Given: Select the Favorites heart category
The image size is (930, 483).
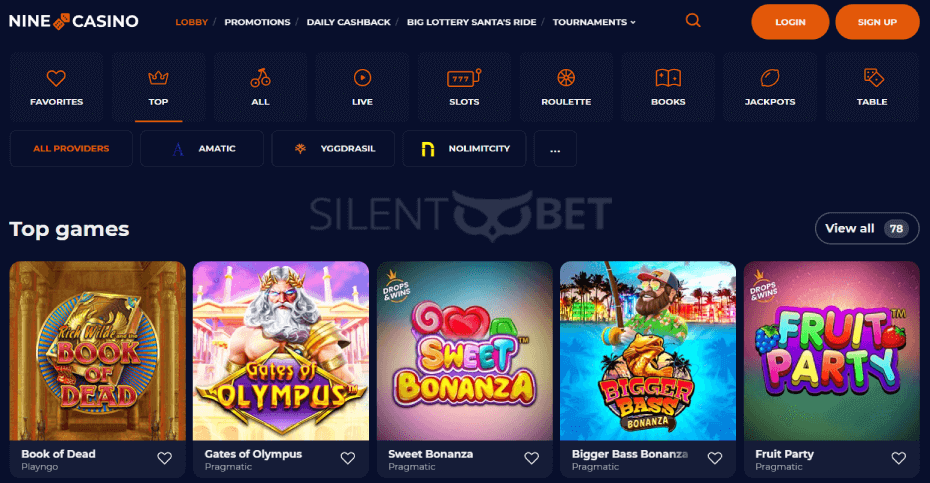Looking at the screenshot, I should click(x=56, y=87).
